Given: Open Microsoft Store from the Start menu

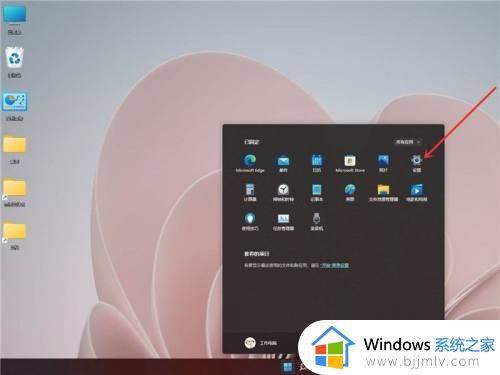Looking at the screenshot, I should (x=350, y=163).
